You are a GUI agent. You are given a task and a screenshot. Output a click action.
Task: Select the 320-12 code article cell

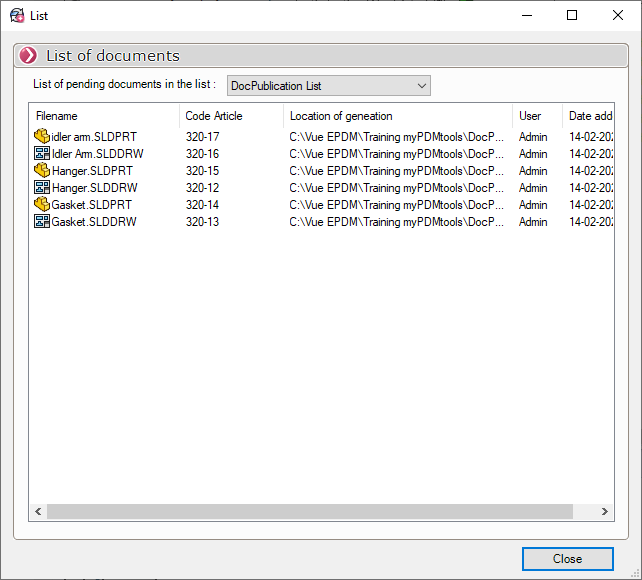click(203, 188)
